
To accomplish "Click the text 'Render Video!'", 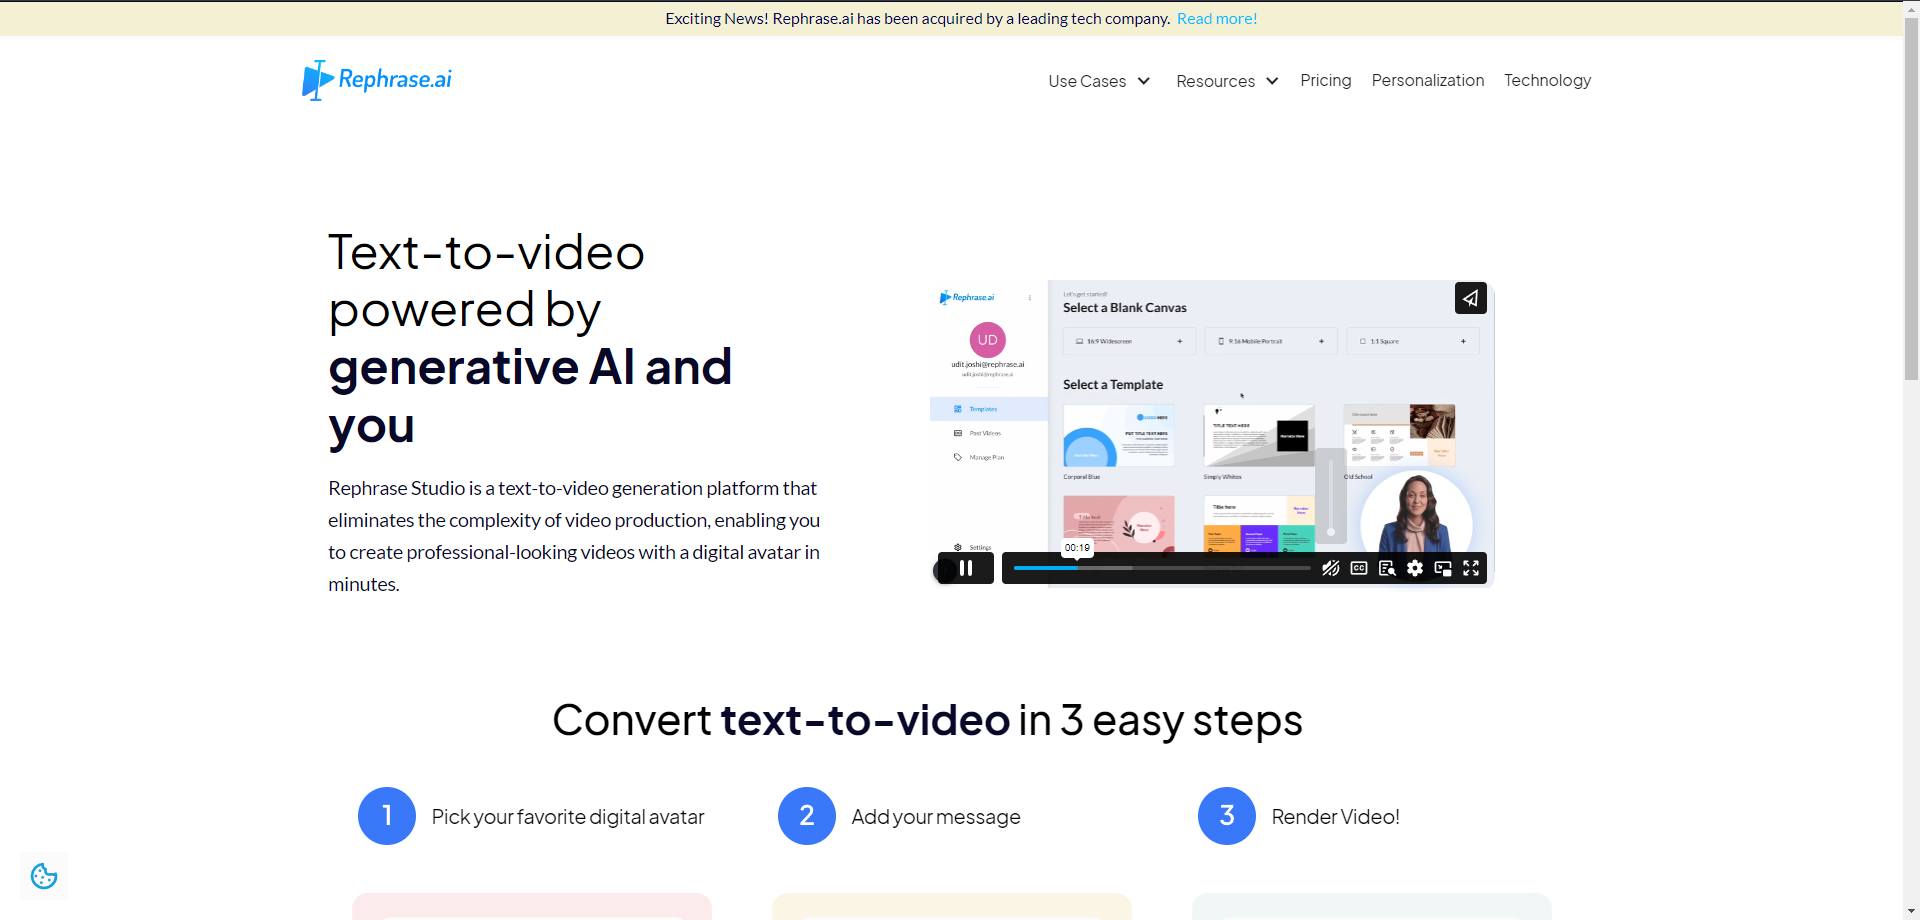I will pos(1335,817).
